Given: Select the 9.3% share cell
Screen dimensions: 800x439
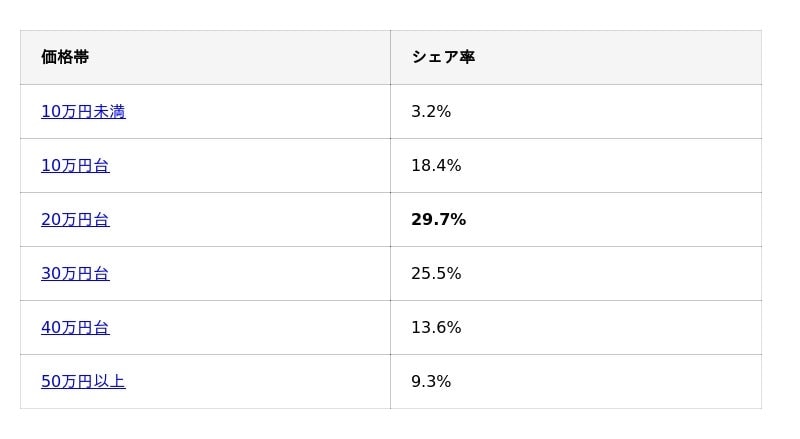Looking at the screenshot, I should 431,382.
